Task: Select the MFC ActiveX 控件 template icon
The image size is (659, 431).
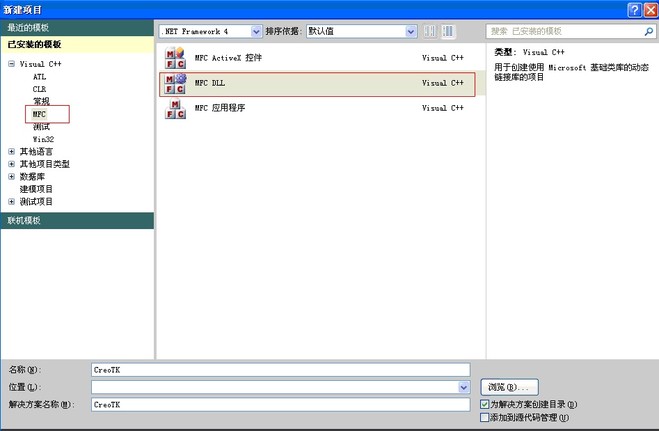Action: click(x=175, y=58)
